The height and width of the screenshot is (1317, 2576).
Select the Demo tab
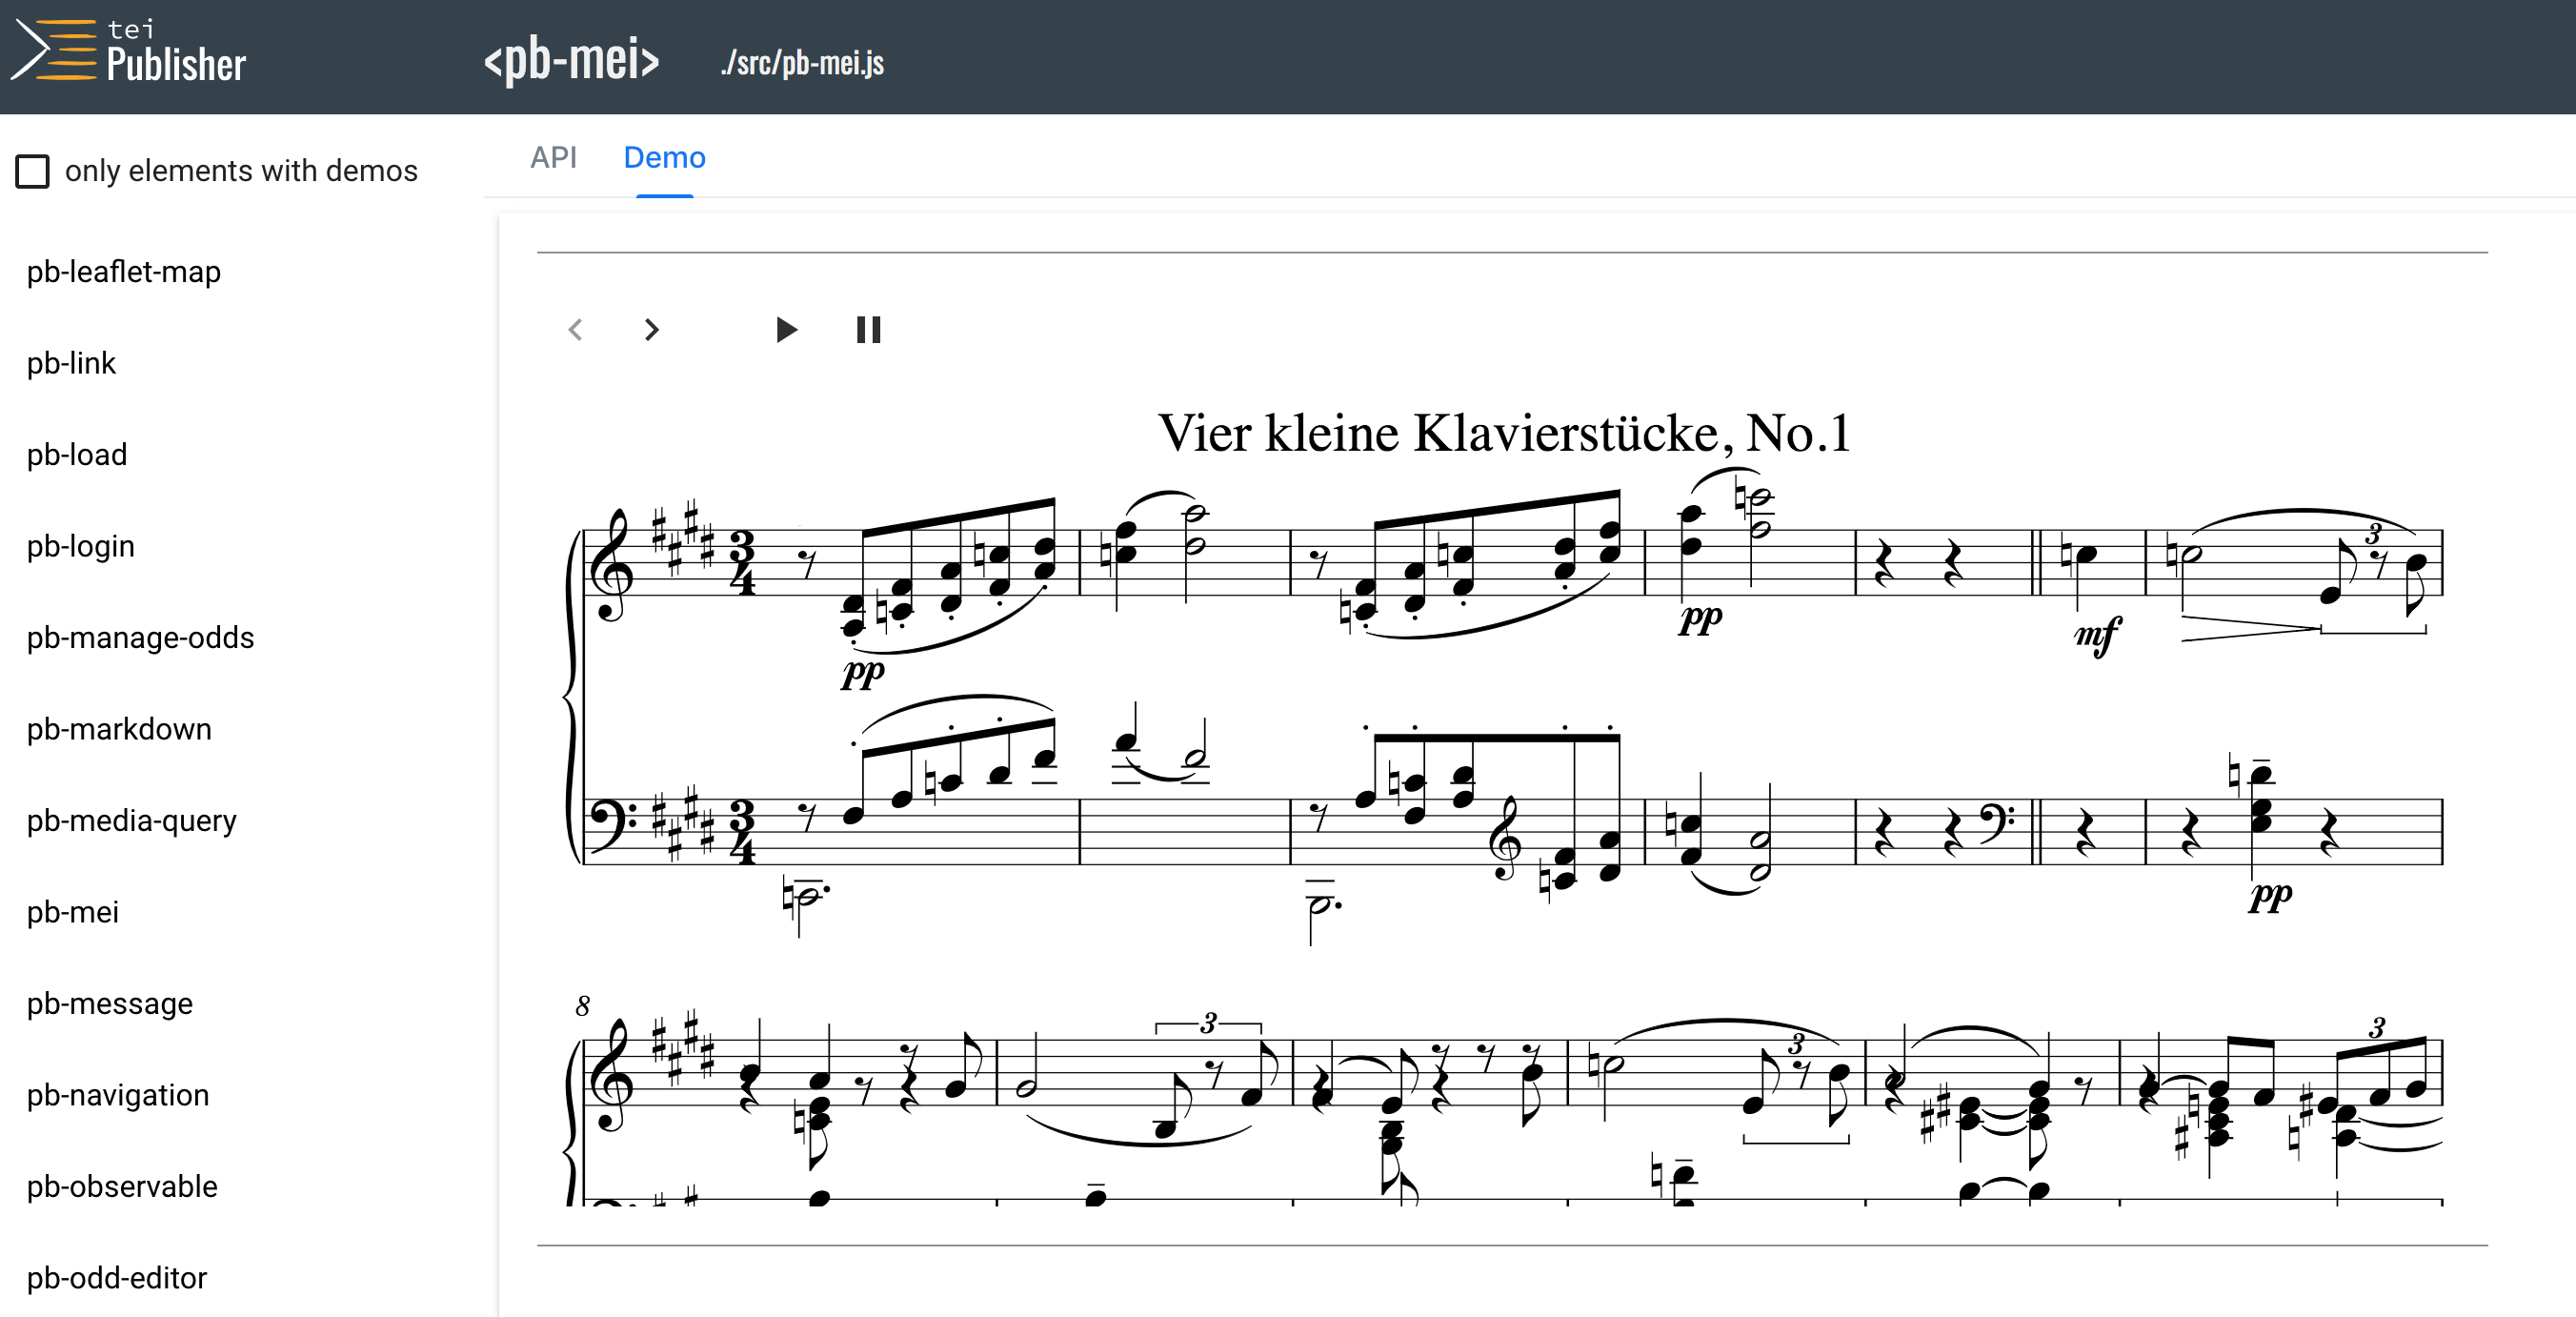664,158
